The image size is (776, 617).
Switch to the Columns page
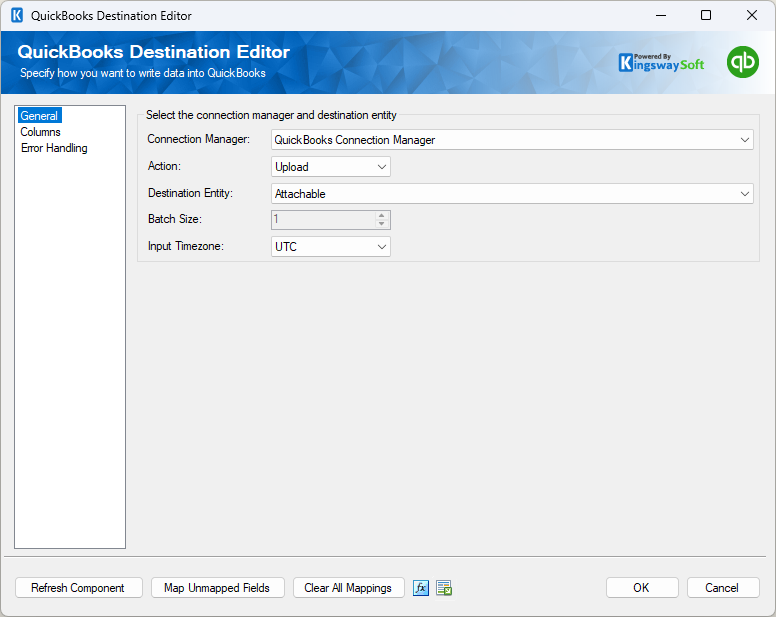(x=40, y=132)
